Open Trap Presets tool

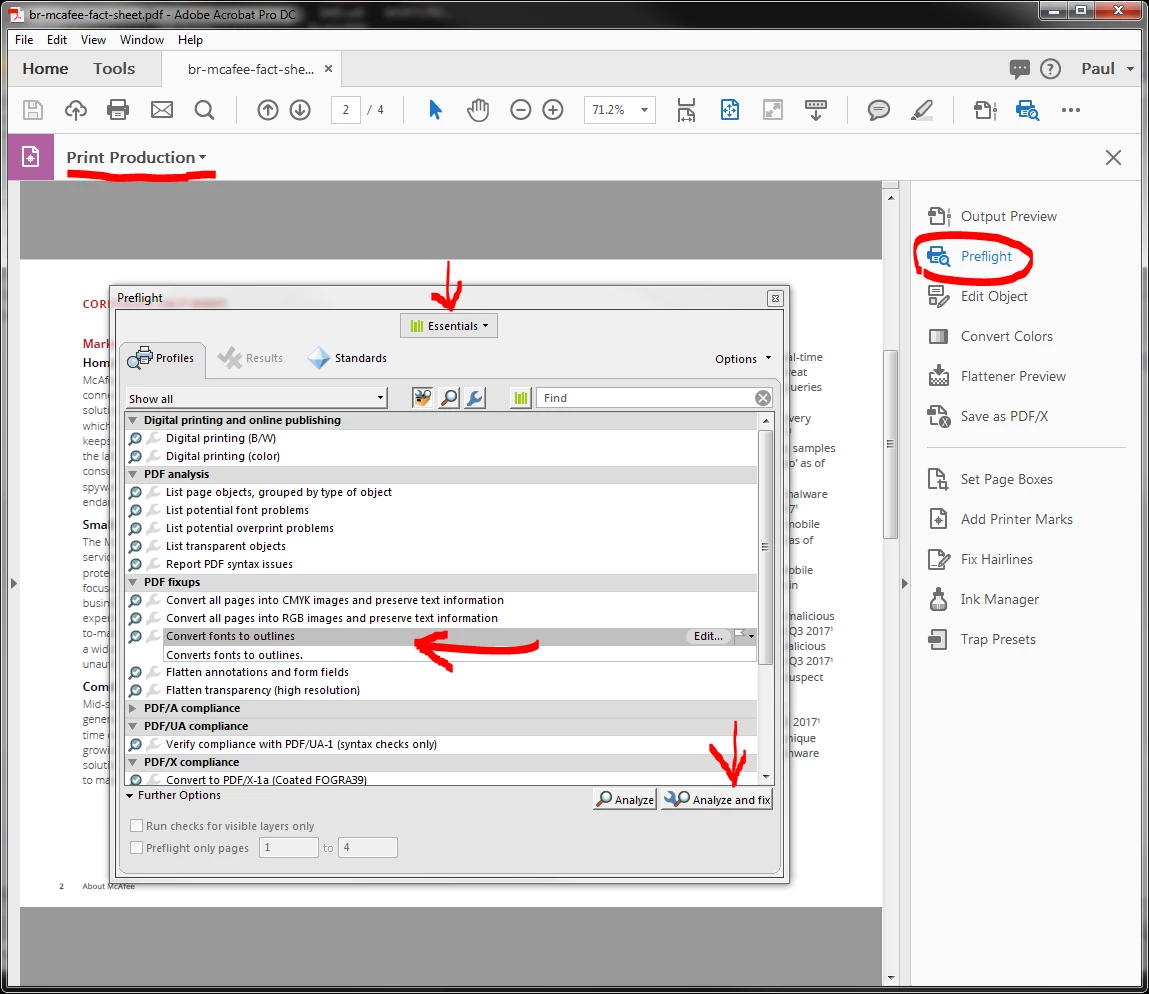982,639
